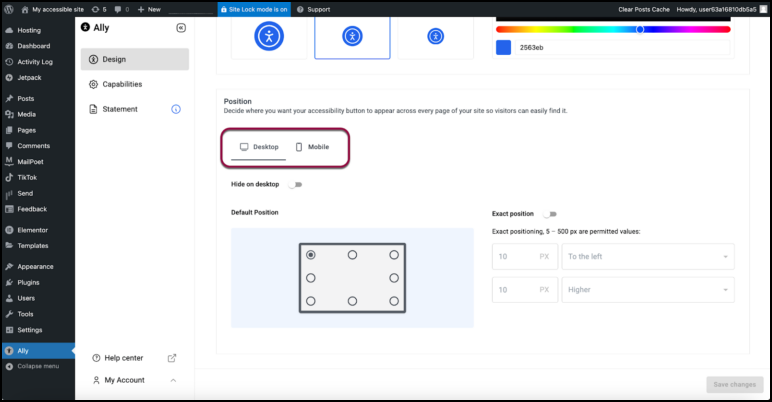
Task: Open the 'Higher' direction dropdown
Action: pos(648,290)
